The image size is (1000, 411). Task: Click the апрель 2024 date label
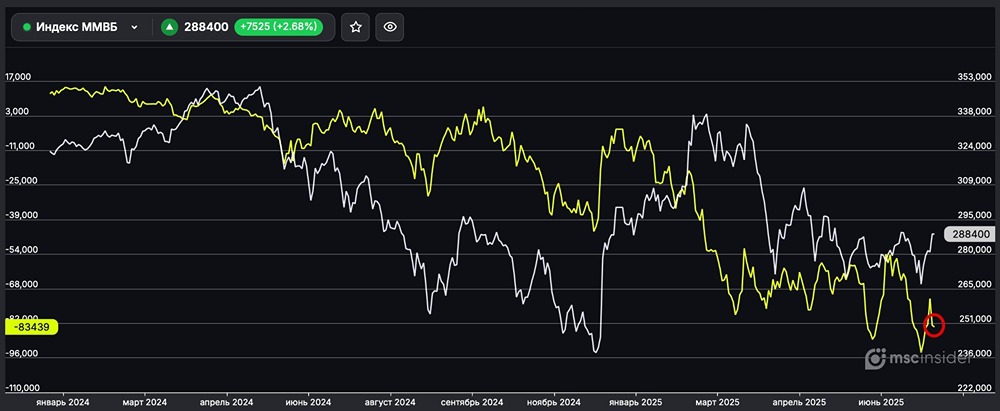pos(227,401)
